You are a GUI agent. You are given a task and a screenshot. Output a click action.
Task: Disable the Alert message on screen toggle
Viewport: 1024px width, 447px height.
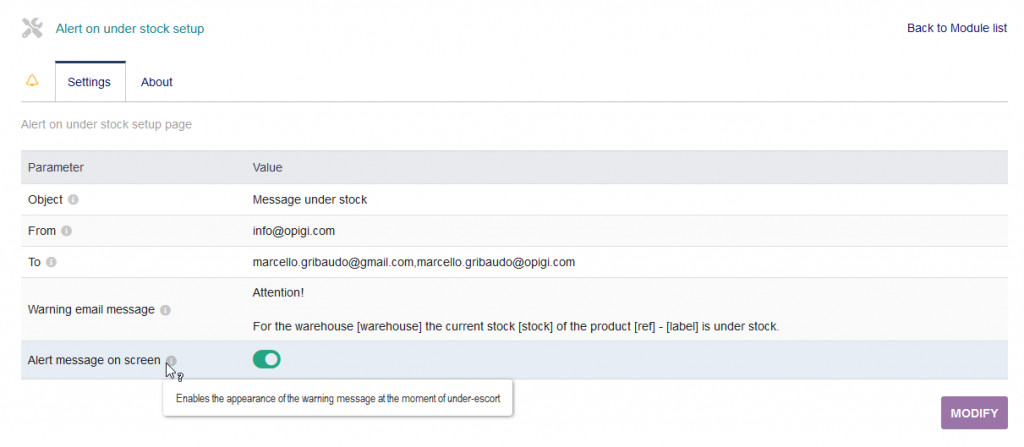click(x=267, y=359)
